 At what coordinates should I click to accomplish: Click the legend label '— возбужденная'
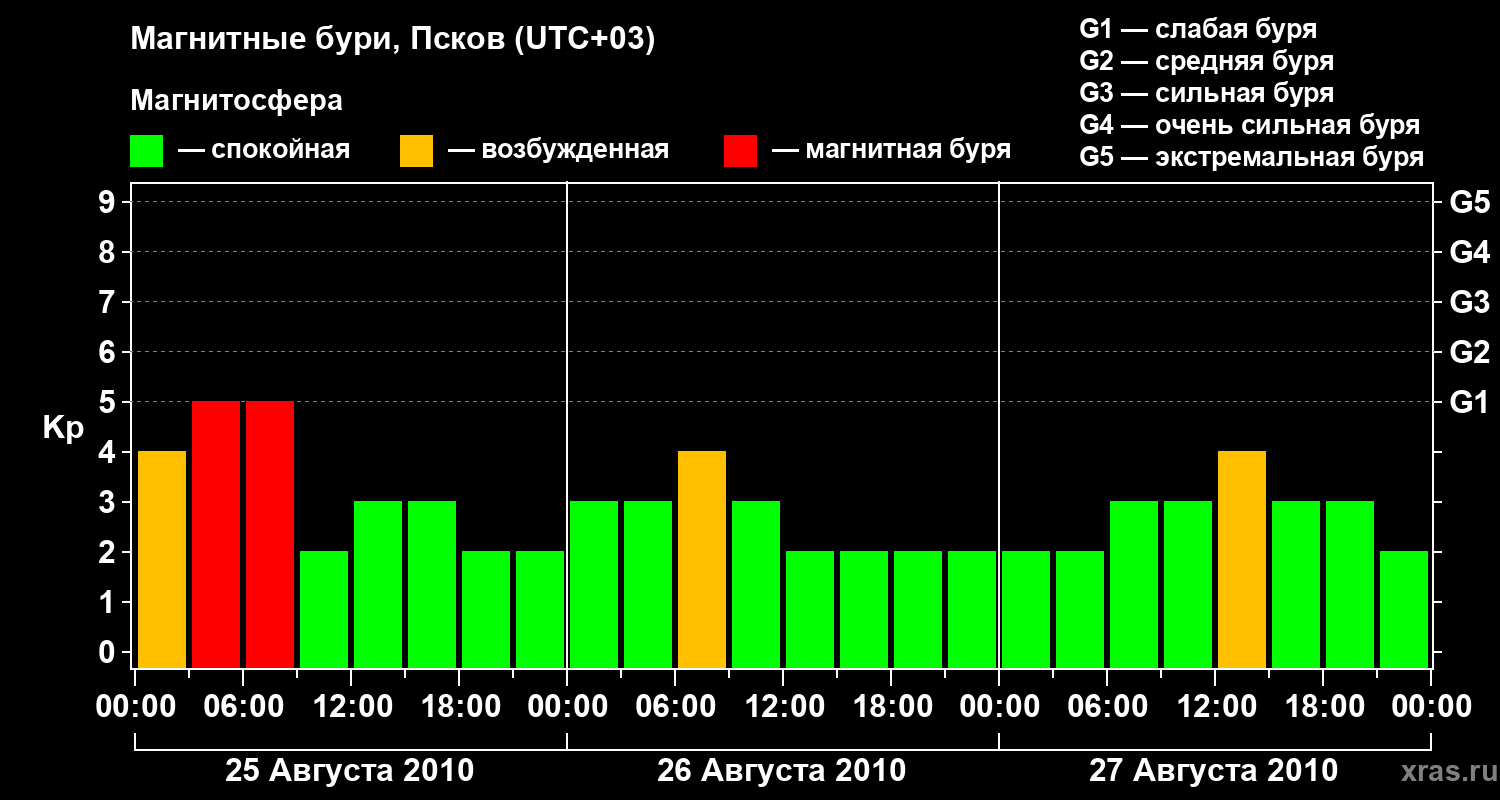[559, 151]
